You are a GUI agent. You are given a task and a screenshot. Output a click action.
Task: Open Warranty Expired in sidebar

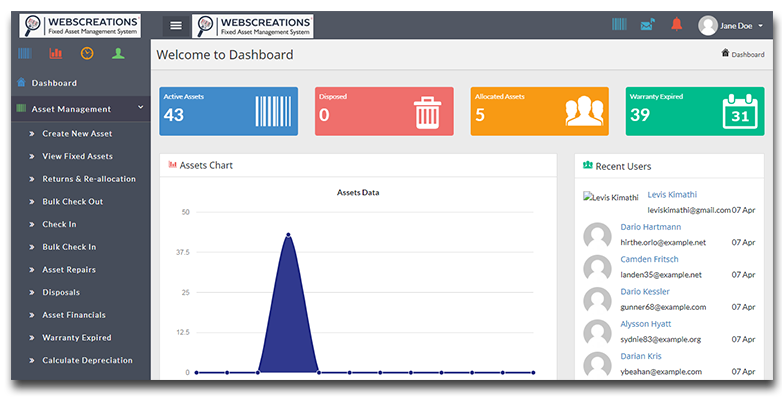[x=77, y=338]
